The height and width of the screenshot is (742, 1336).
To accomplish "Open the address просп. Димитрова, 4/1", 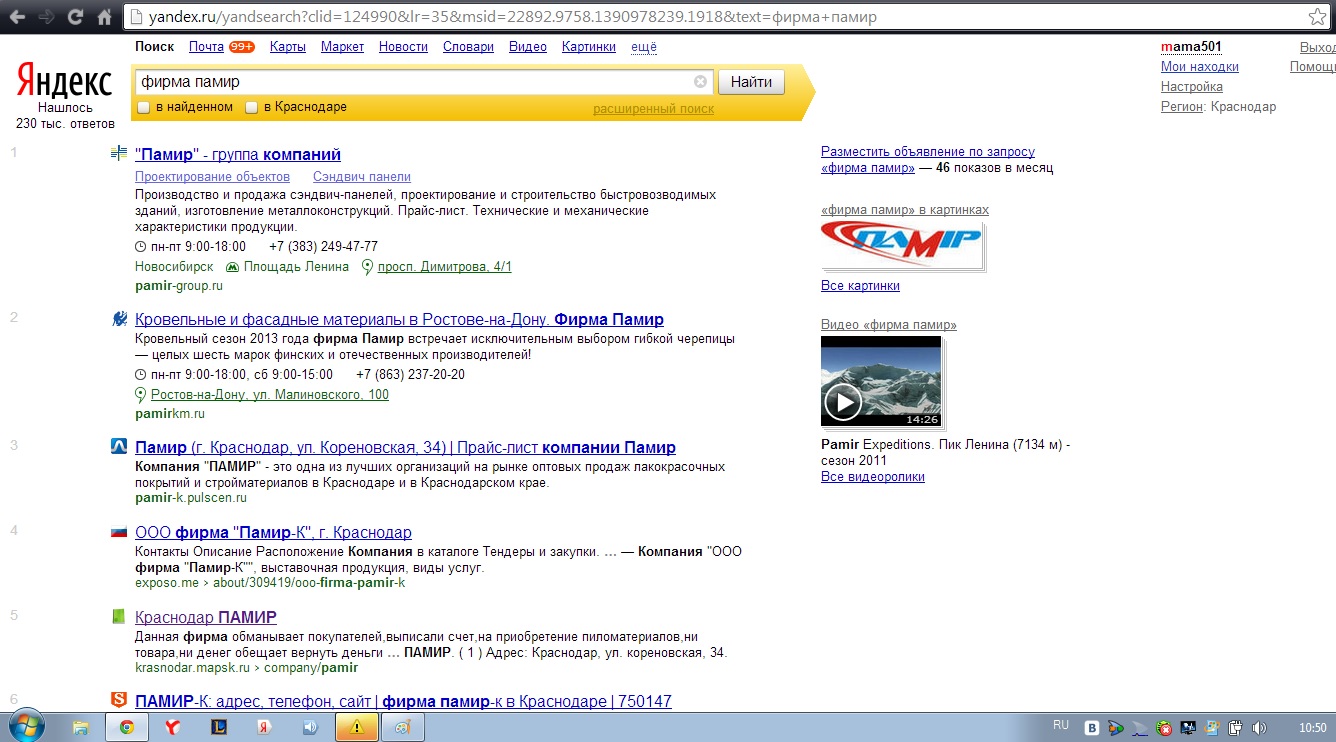I will pyautogui.click(x=444, y=267).
